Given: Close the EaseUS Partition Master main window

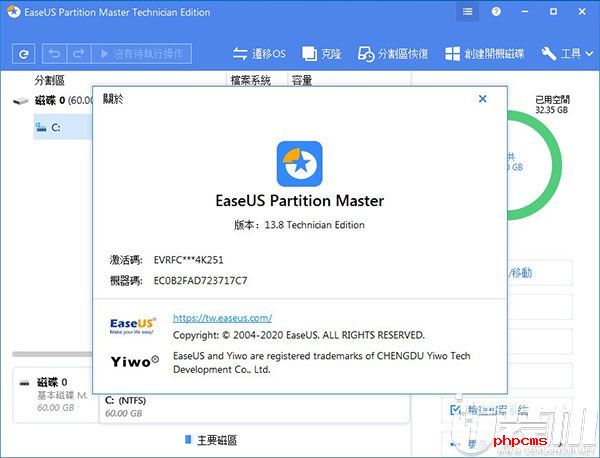Looking at the screenshot, I should click(582, 11).
